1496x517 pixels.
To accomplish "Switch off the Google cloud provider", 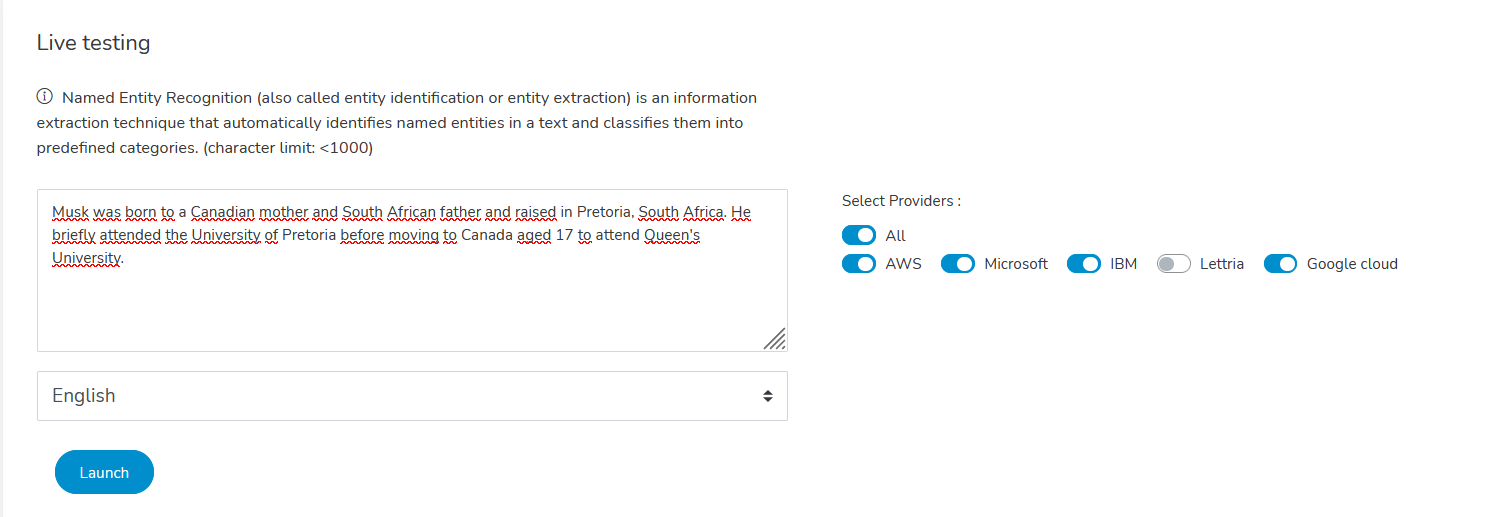I will pos(1281,264).
